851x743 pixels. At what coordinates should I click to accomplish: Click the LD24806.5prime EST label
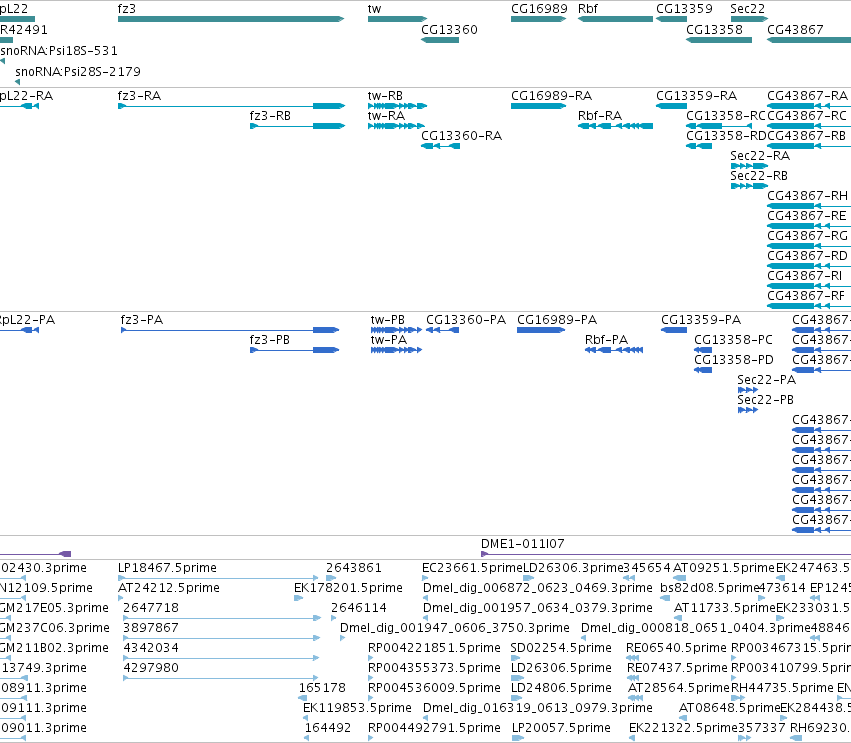pyautogui.click(x=562, y=688)
